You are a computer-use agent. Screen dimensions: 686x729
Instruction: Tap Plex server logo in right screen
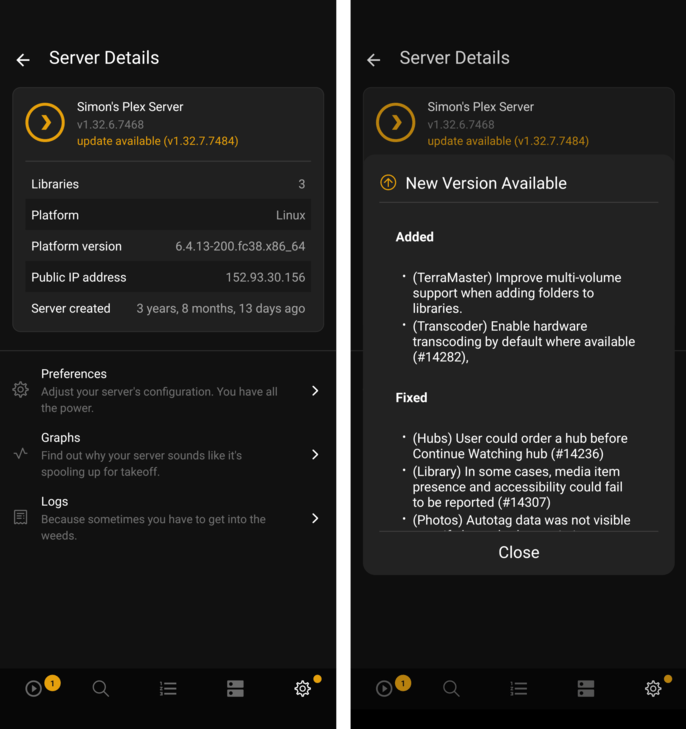coord(396,122)
